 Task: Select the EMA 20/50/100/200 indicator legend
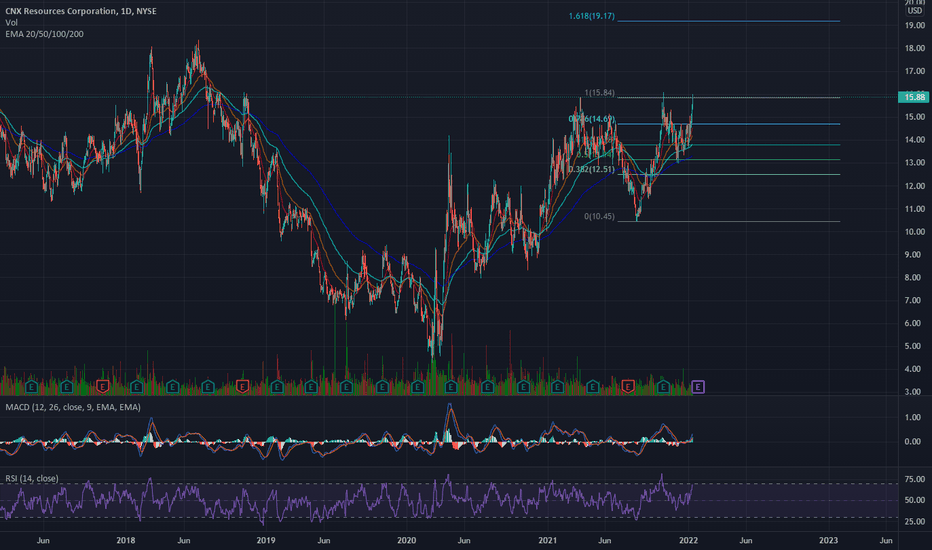click(45, 34)
